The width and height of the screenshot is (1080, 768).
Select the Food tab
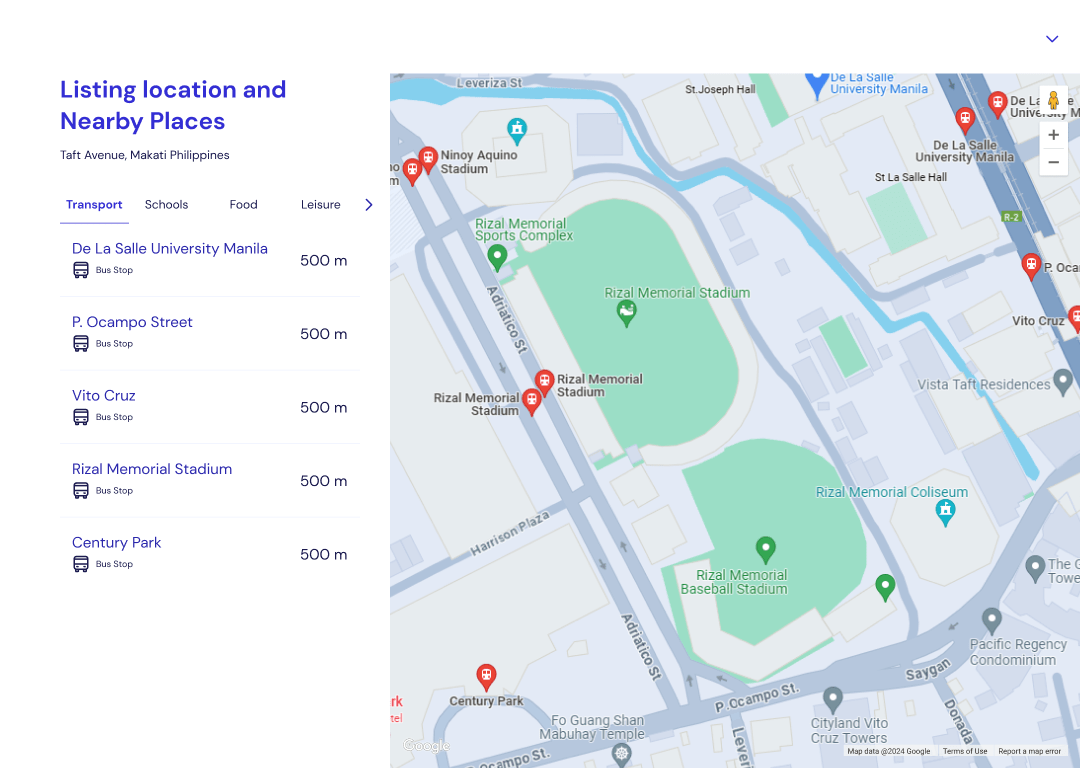click(x=243, y=205)
